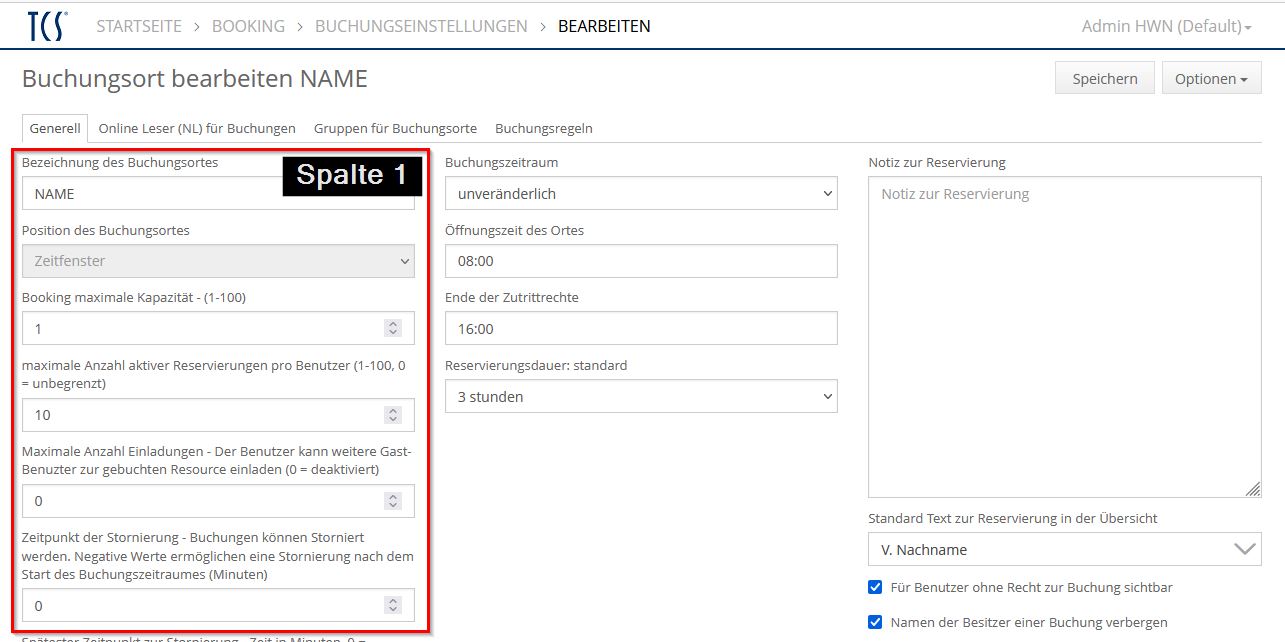Image resolution: width=1285 pixels, height=642 pixels.
Task: Click the Speichern button
Action: pos(1104,79)
